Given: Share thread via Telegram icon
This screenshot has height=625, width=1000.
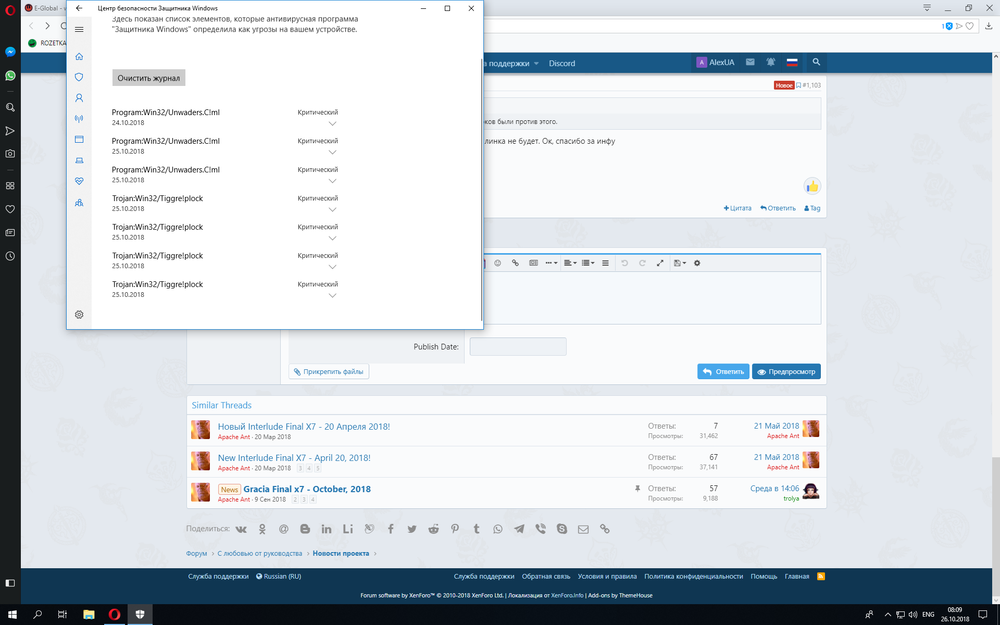Looking at the screenshot, I should click(x=519, y=528).
